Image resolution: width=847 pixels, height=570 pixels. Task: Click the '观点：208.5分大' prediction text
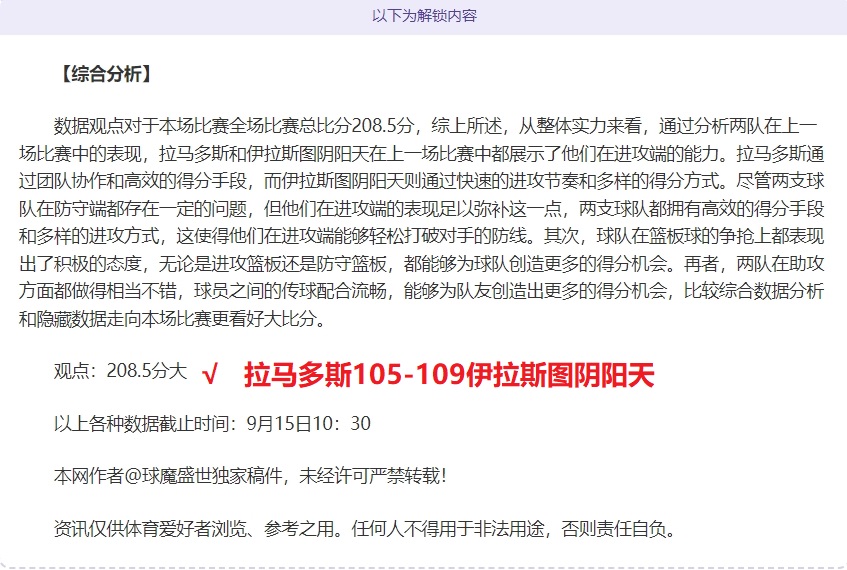(x=120, y=371)
